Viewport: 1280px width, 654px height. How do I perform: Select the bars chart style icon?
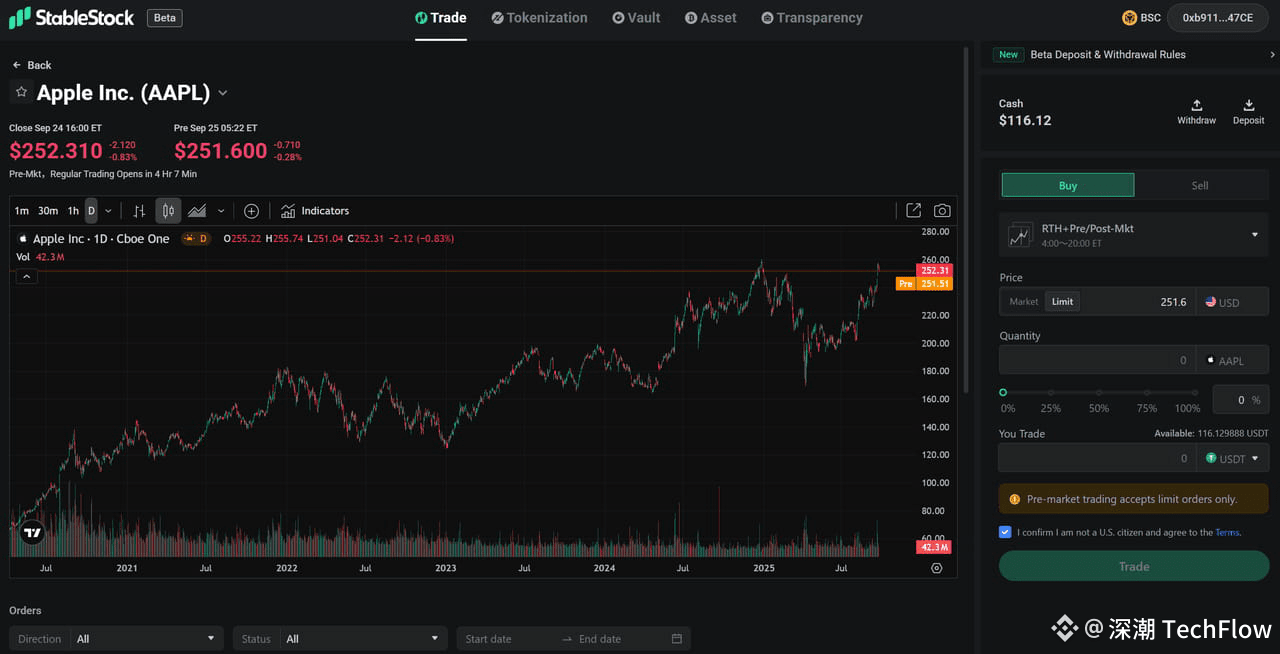[x=140, y=211]
